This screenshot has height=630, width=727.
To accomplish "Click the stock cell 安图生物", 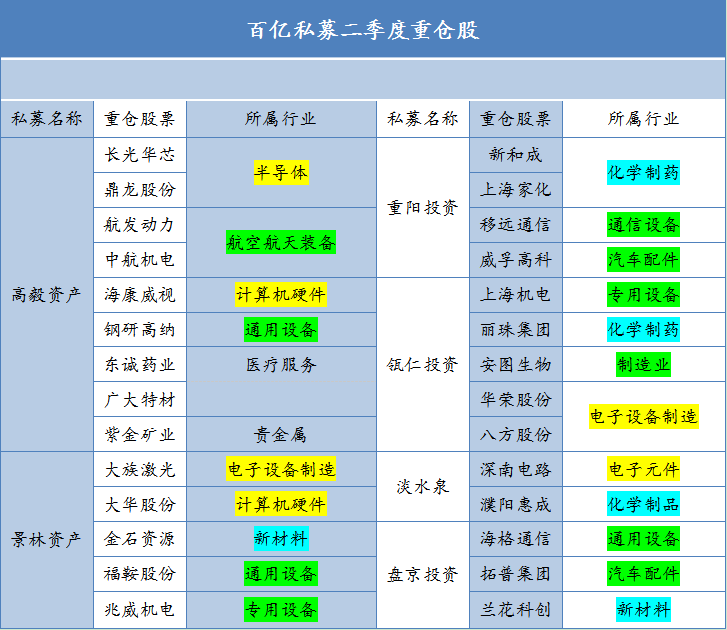I will 516,364.
